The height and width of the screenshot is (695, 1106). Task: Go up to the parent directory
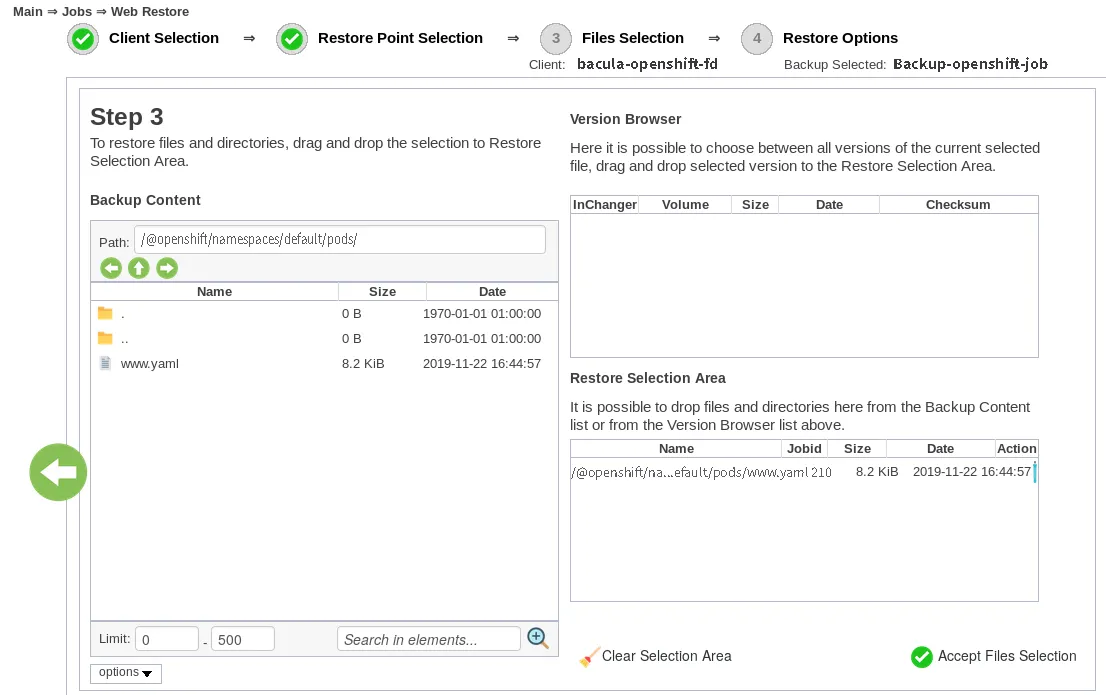point(139,268)
